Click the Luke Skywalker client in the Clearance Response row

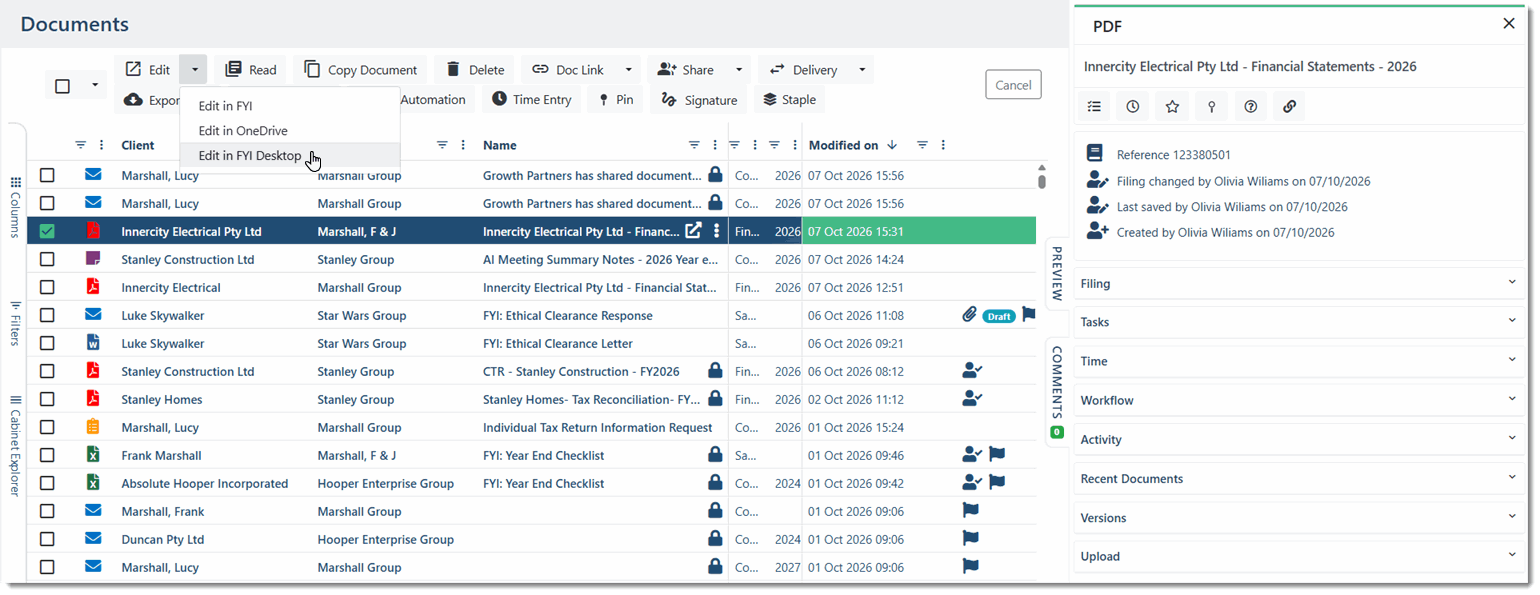coord(163,315)
